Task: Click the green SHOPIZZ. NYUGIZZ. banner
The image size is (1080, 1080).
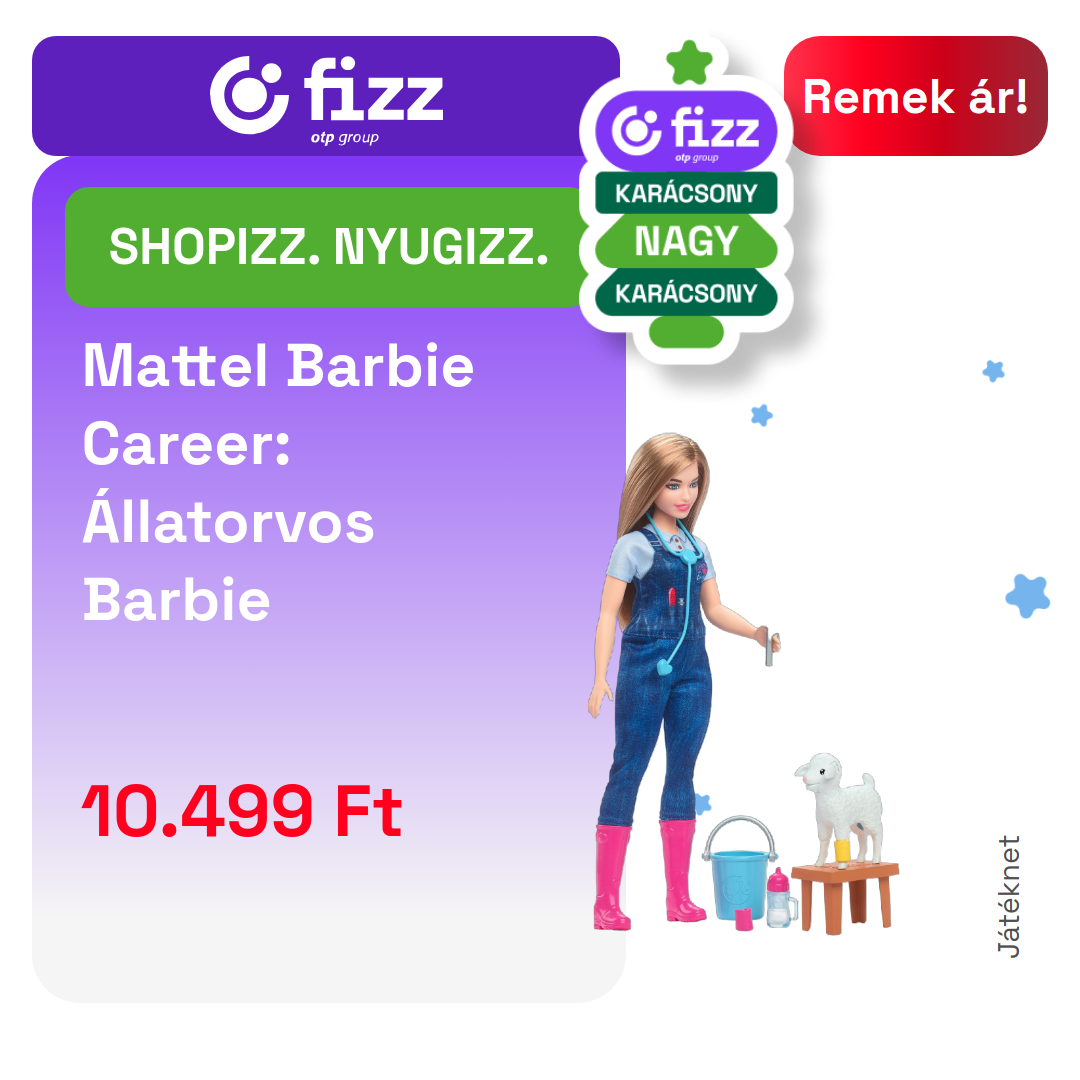Action: coord(328,247)
